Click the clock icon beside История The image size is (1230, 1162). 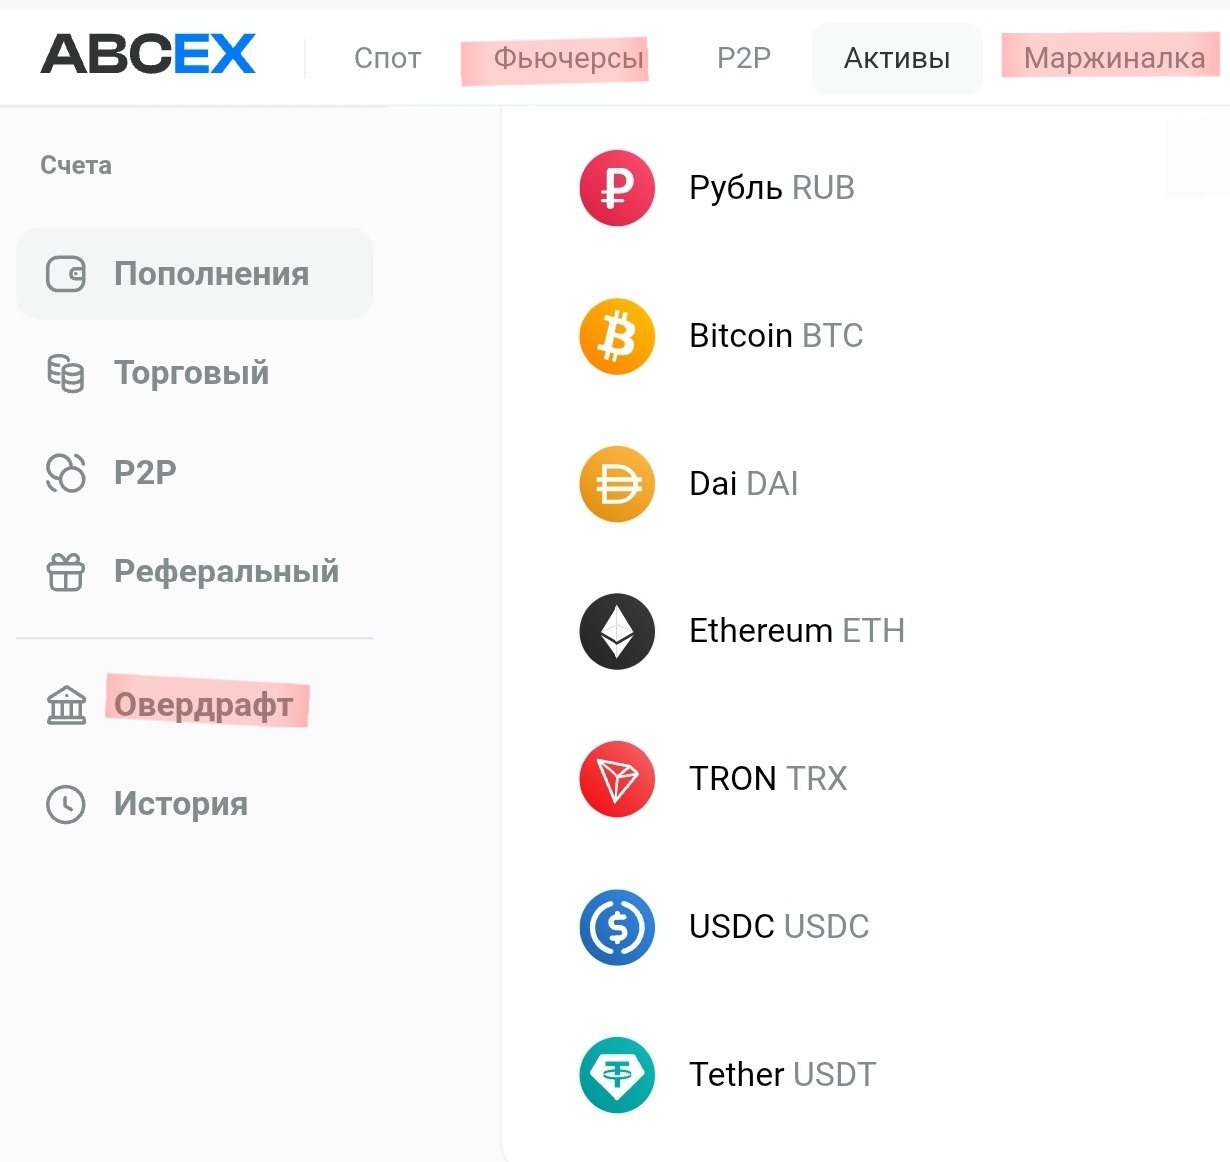click(66, 804)
